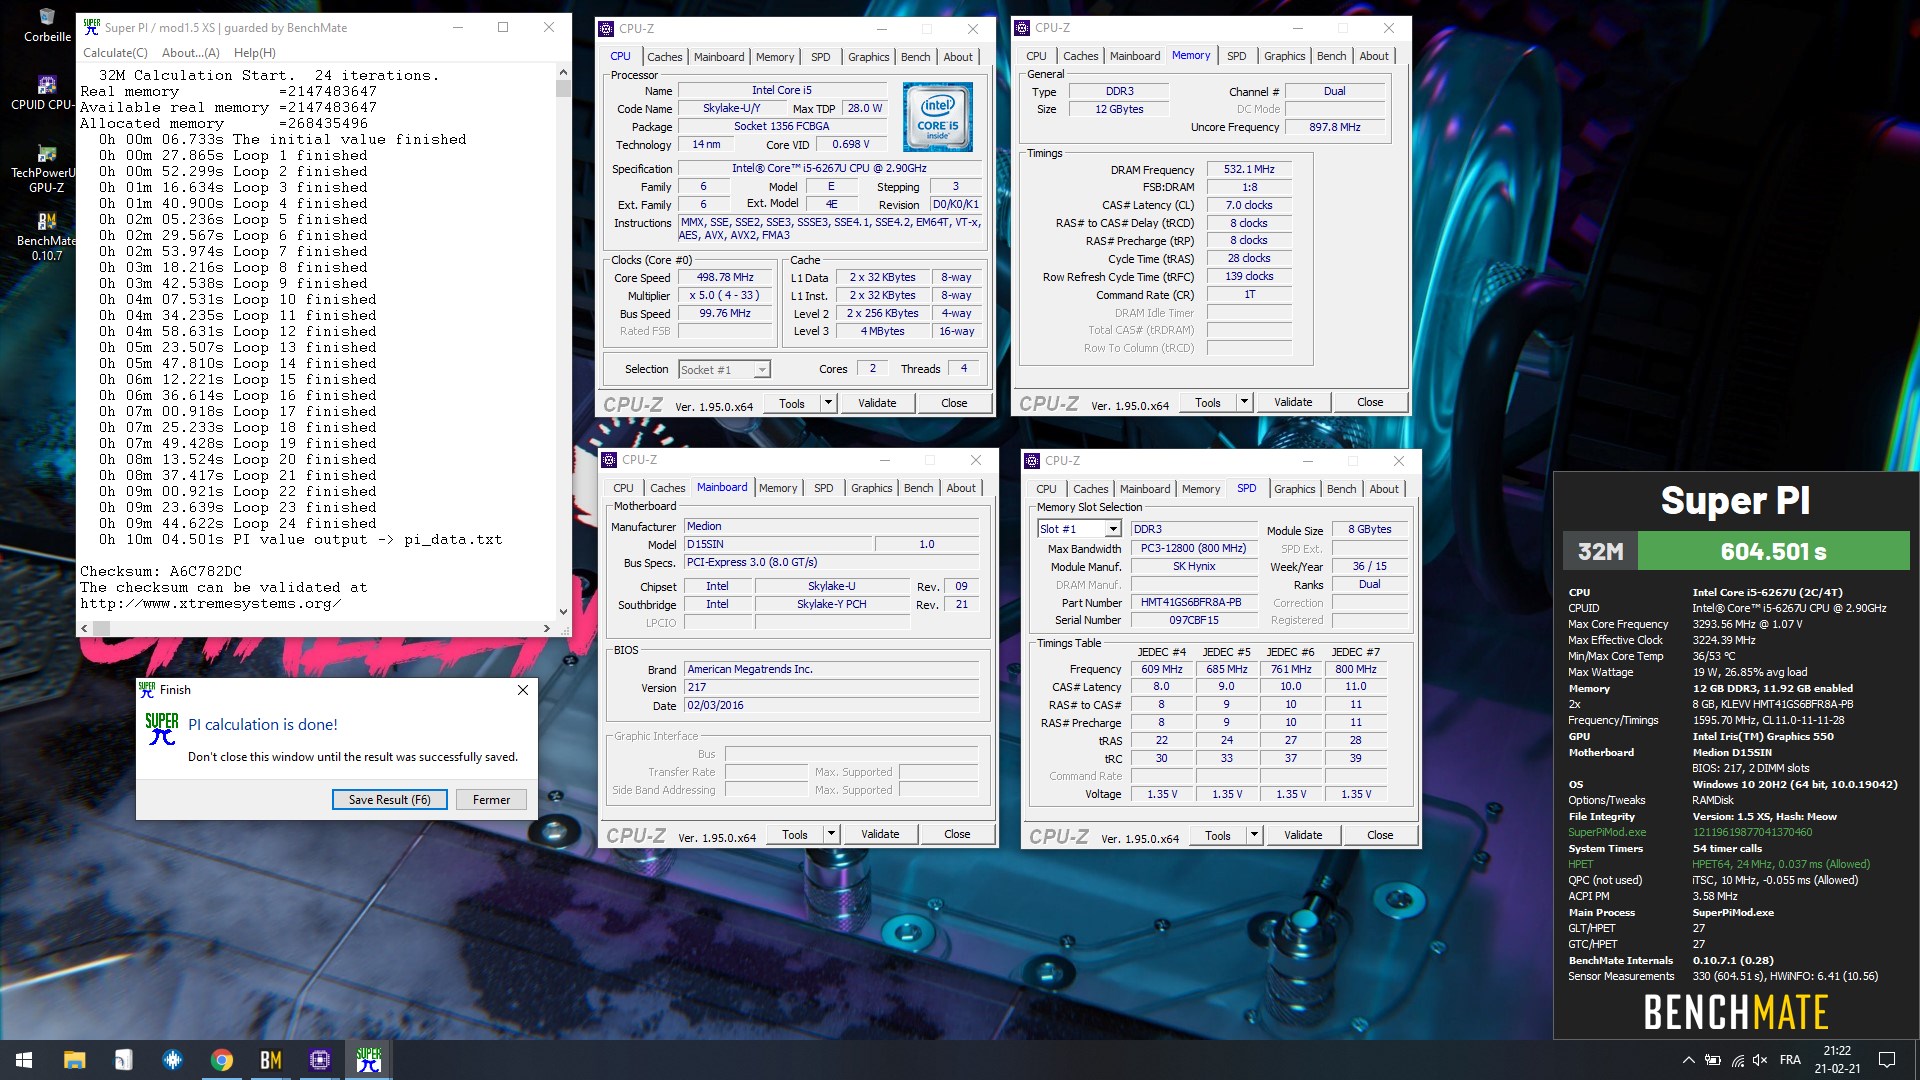Open Tools dropdown arrow in CPU-Z CPU window

pos(828,403)
